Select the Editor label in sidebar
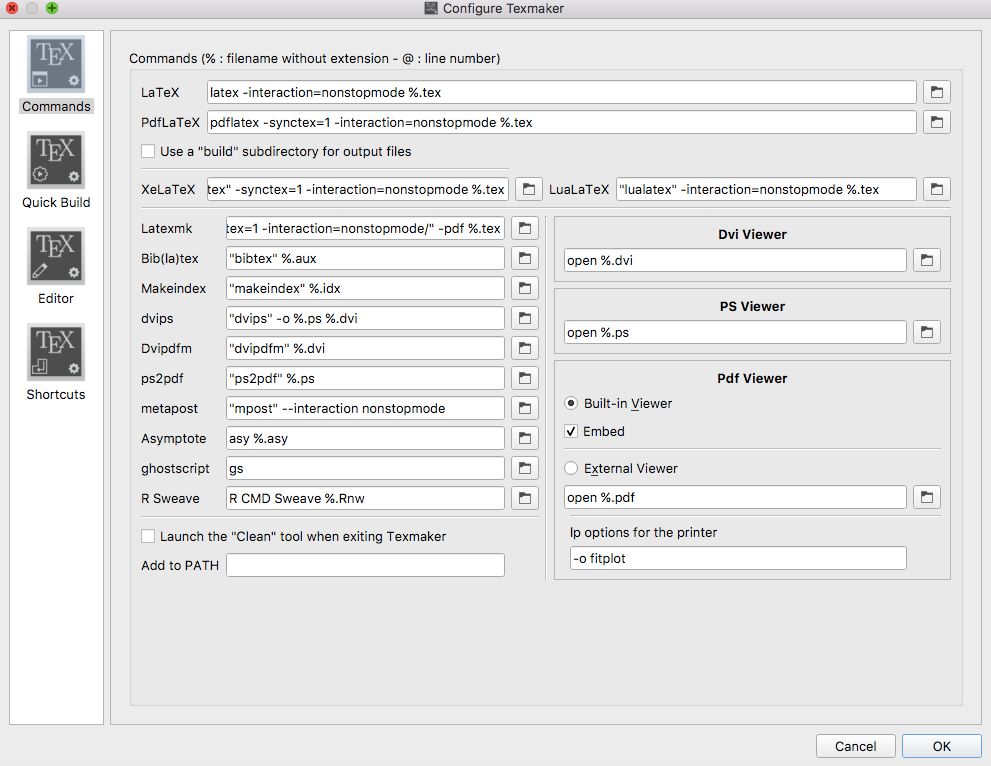 (56, 298)
